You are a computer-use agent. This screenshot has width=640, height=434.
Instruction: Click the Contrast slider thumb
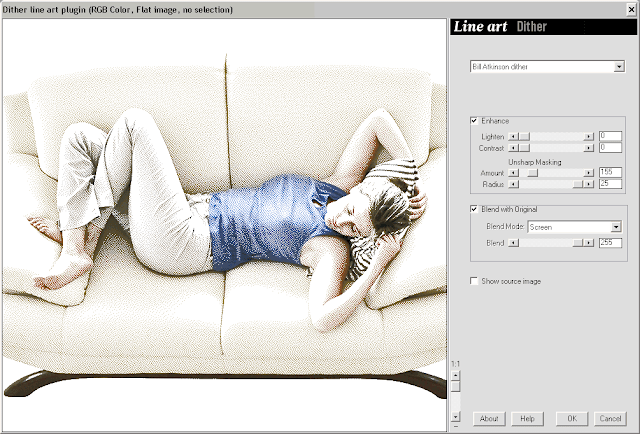coord(524,148)
